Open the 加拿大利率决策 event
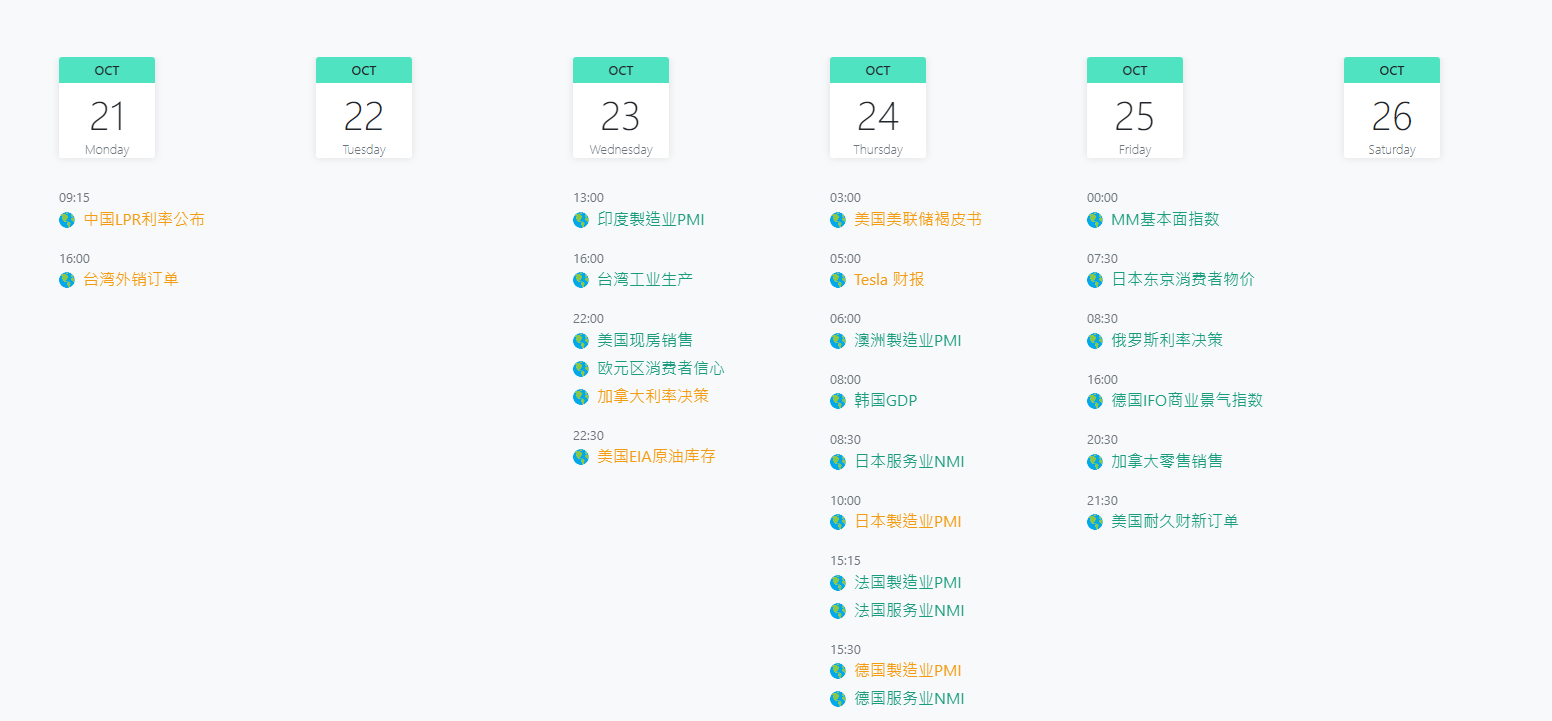The width and height of the screenshot is (1552, 721). tap(653, 396)
